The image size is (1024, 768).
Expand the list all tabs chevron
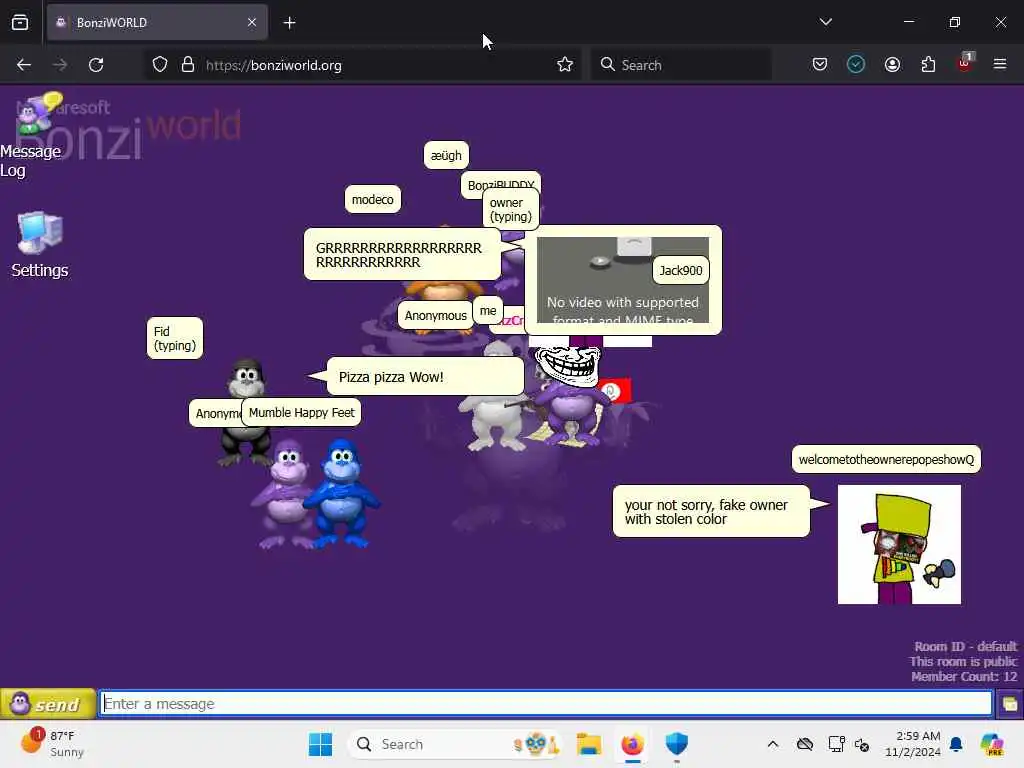pyautogui.click(x=825, y=22)
